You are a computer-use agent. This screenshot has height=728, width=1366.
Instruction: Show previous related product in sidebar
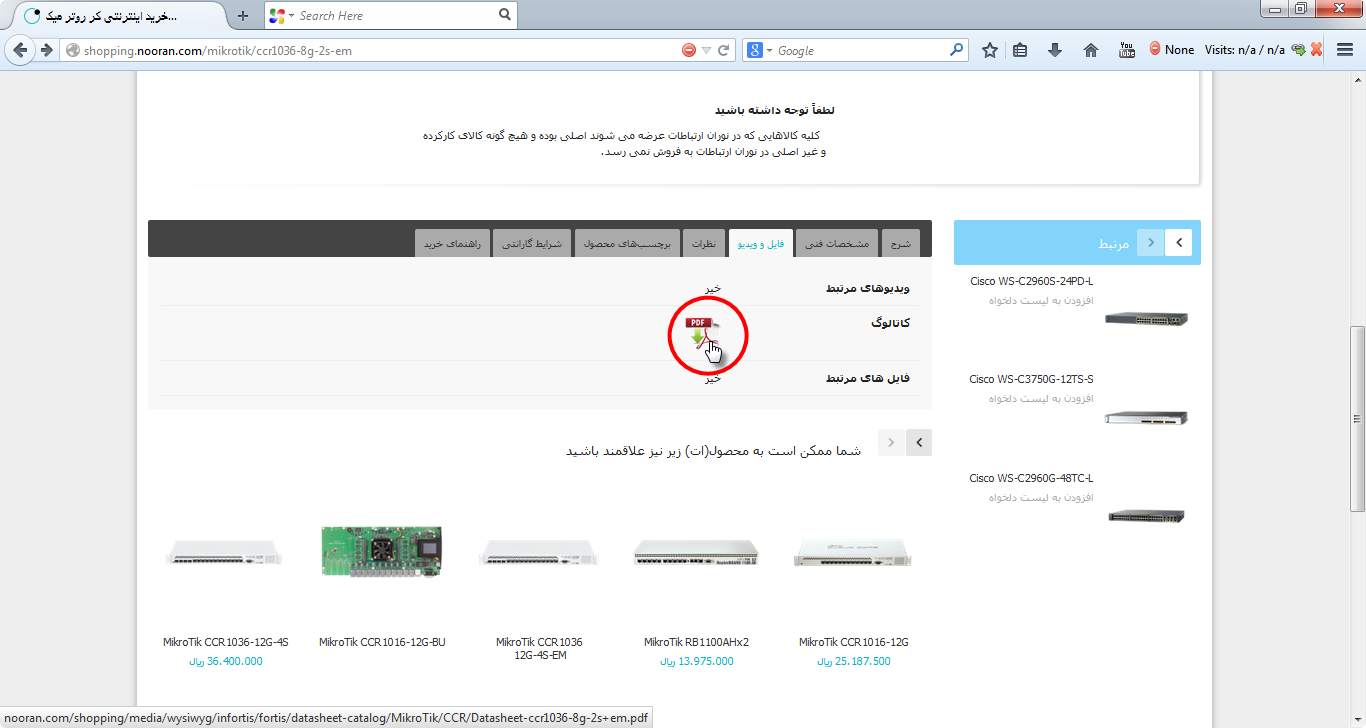pyautogui.click(x=1151, y=242)
